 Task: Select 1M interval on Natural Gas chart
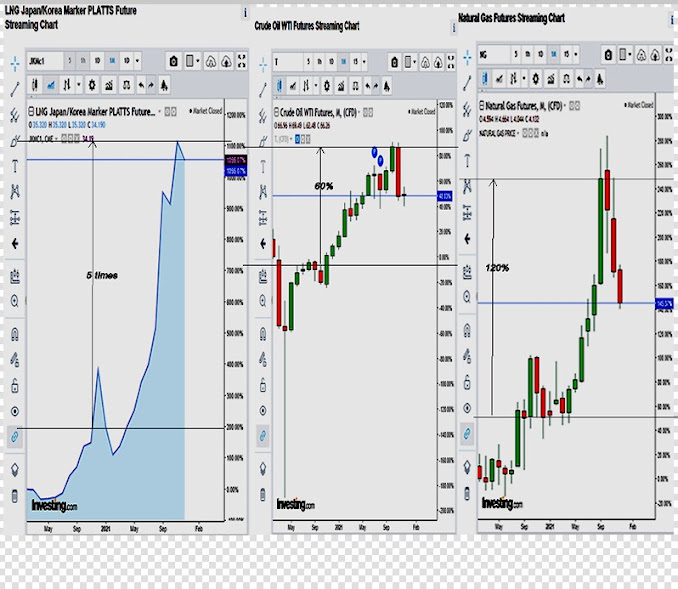[553, 54]
